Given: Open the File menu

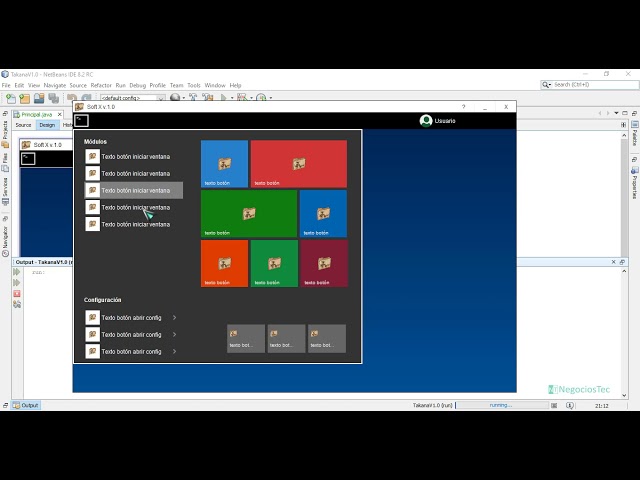Looking at the screenshot, I should [6, 85].
